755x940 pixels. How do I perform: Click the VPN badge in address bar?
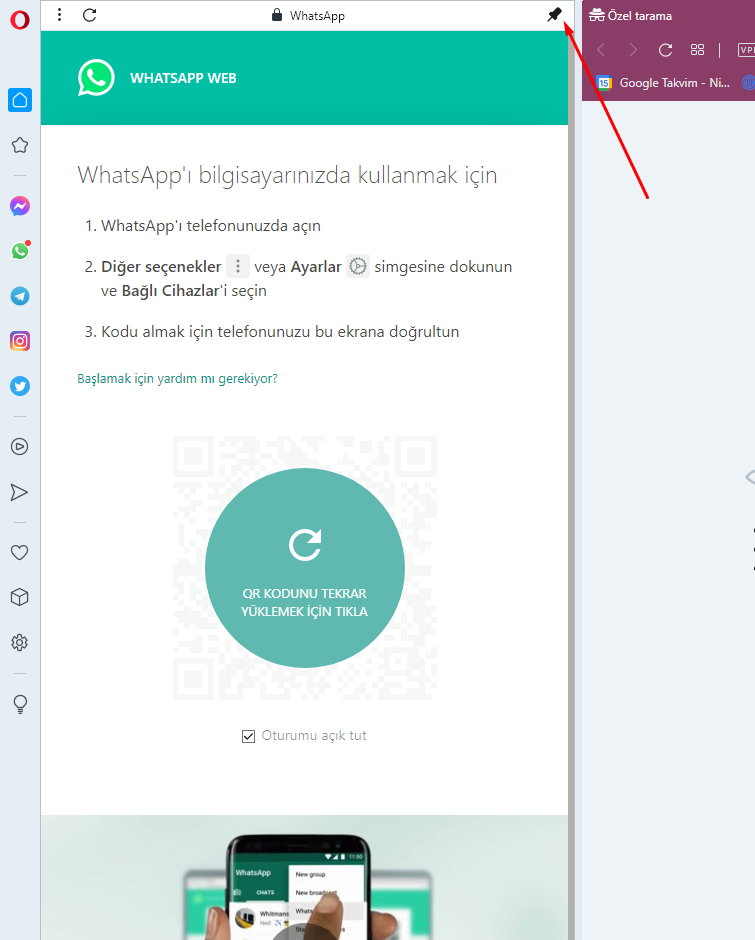(747, 50)
